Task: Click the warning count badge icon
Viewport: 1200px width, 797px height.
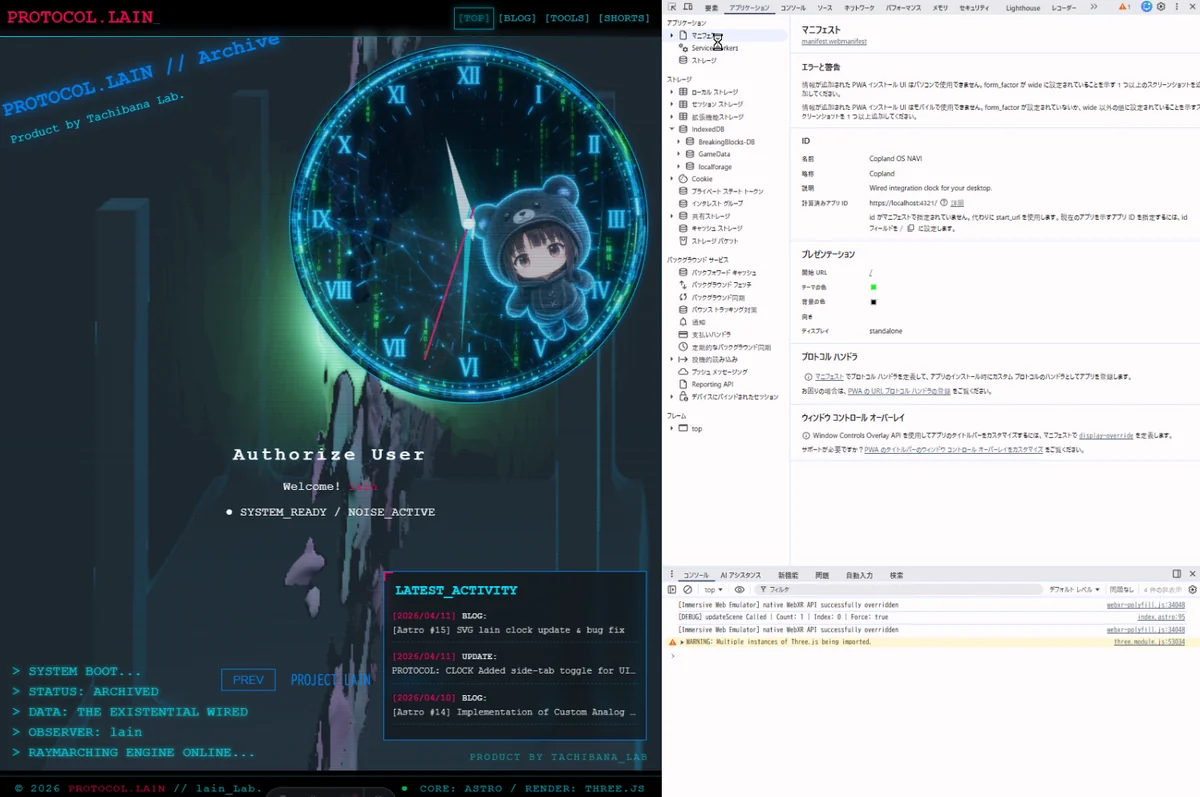Action: pyautogui.click(x=1126, y=7)
